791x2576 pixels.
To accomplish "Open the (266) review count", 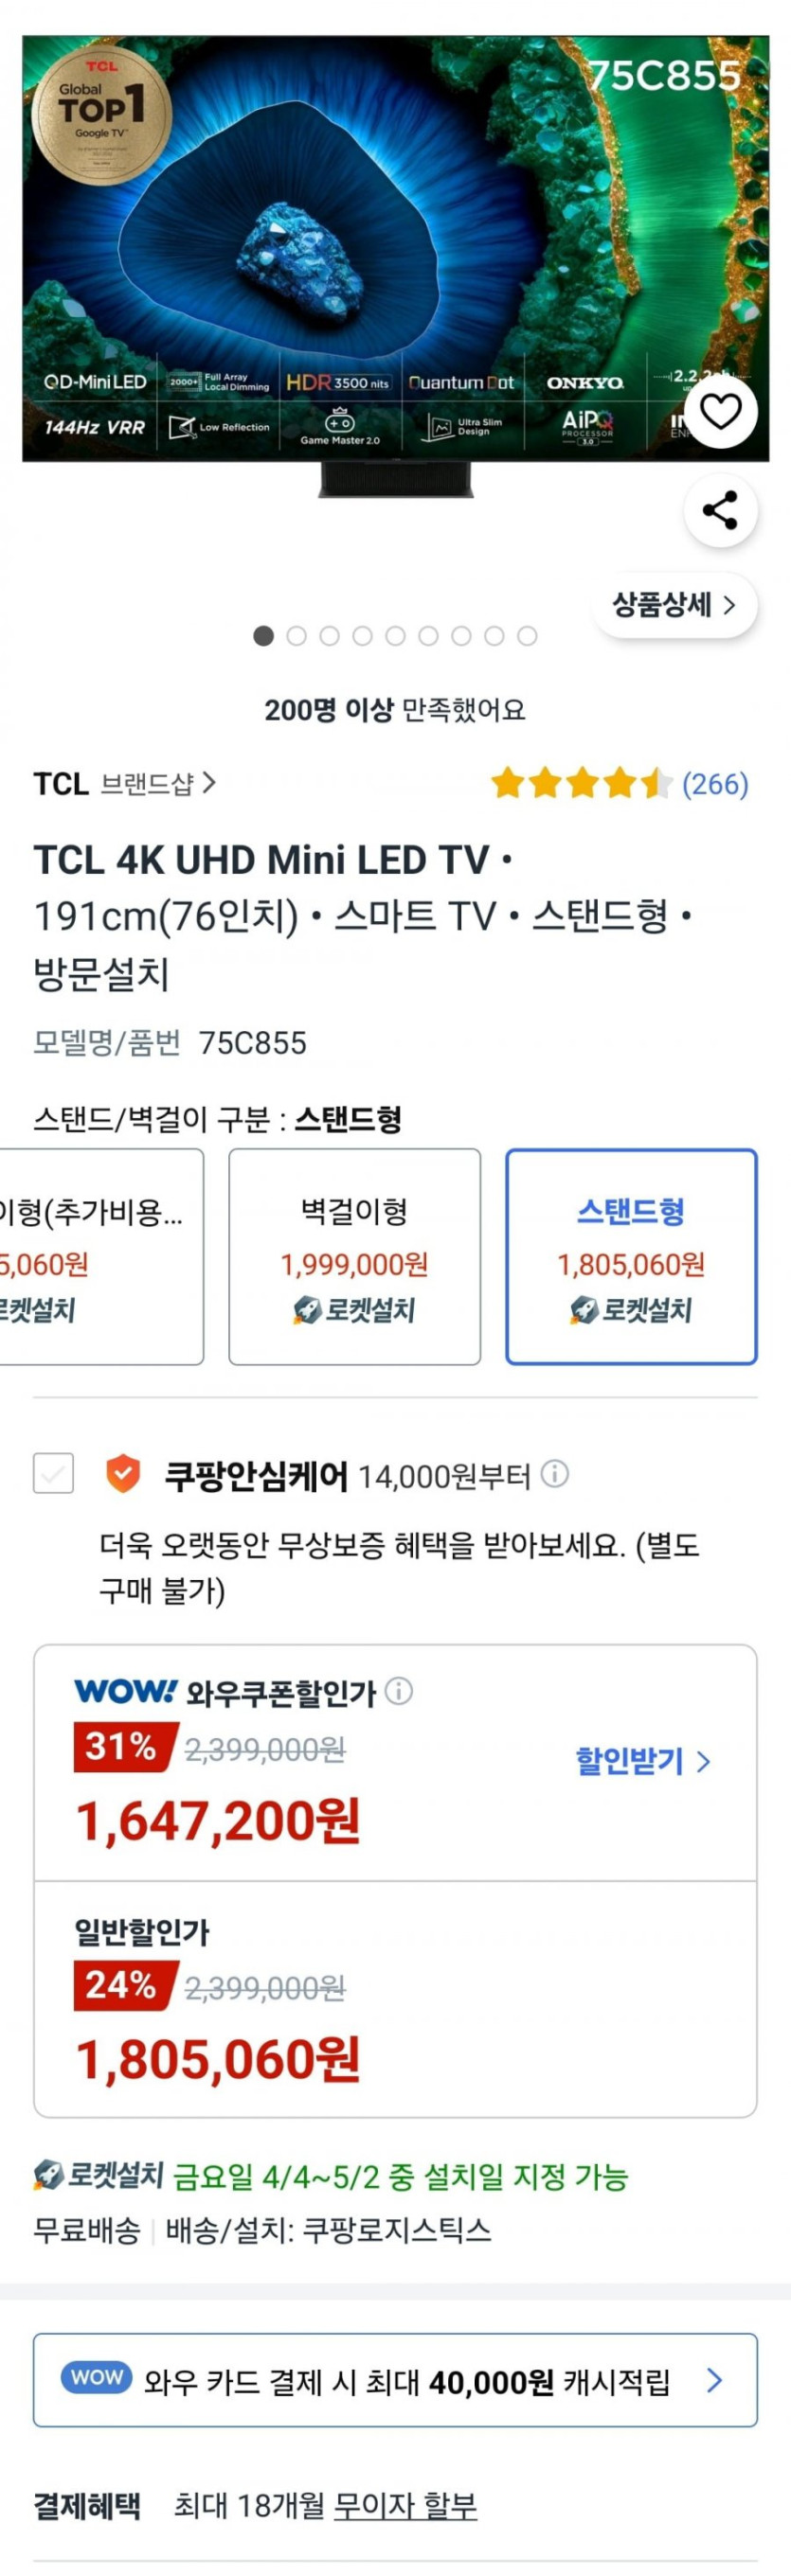I will pyautogui.click(x=715, y=784).
